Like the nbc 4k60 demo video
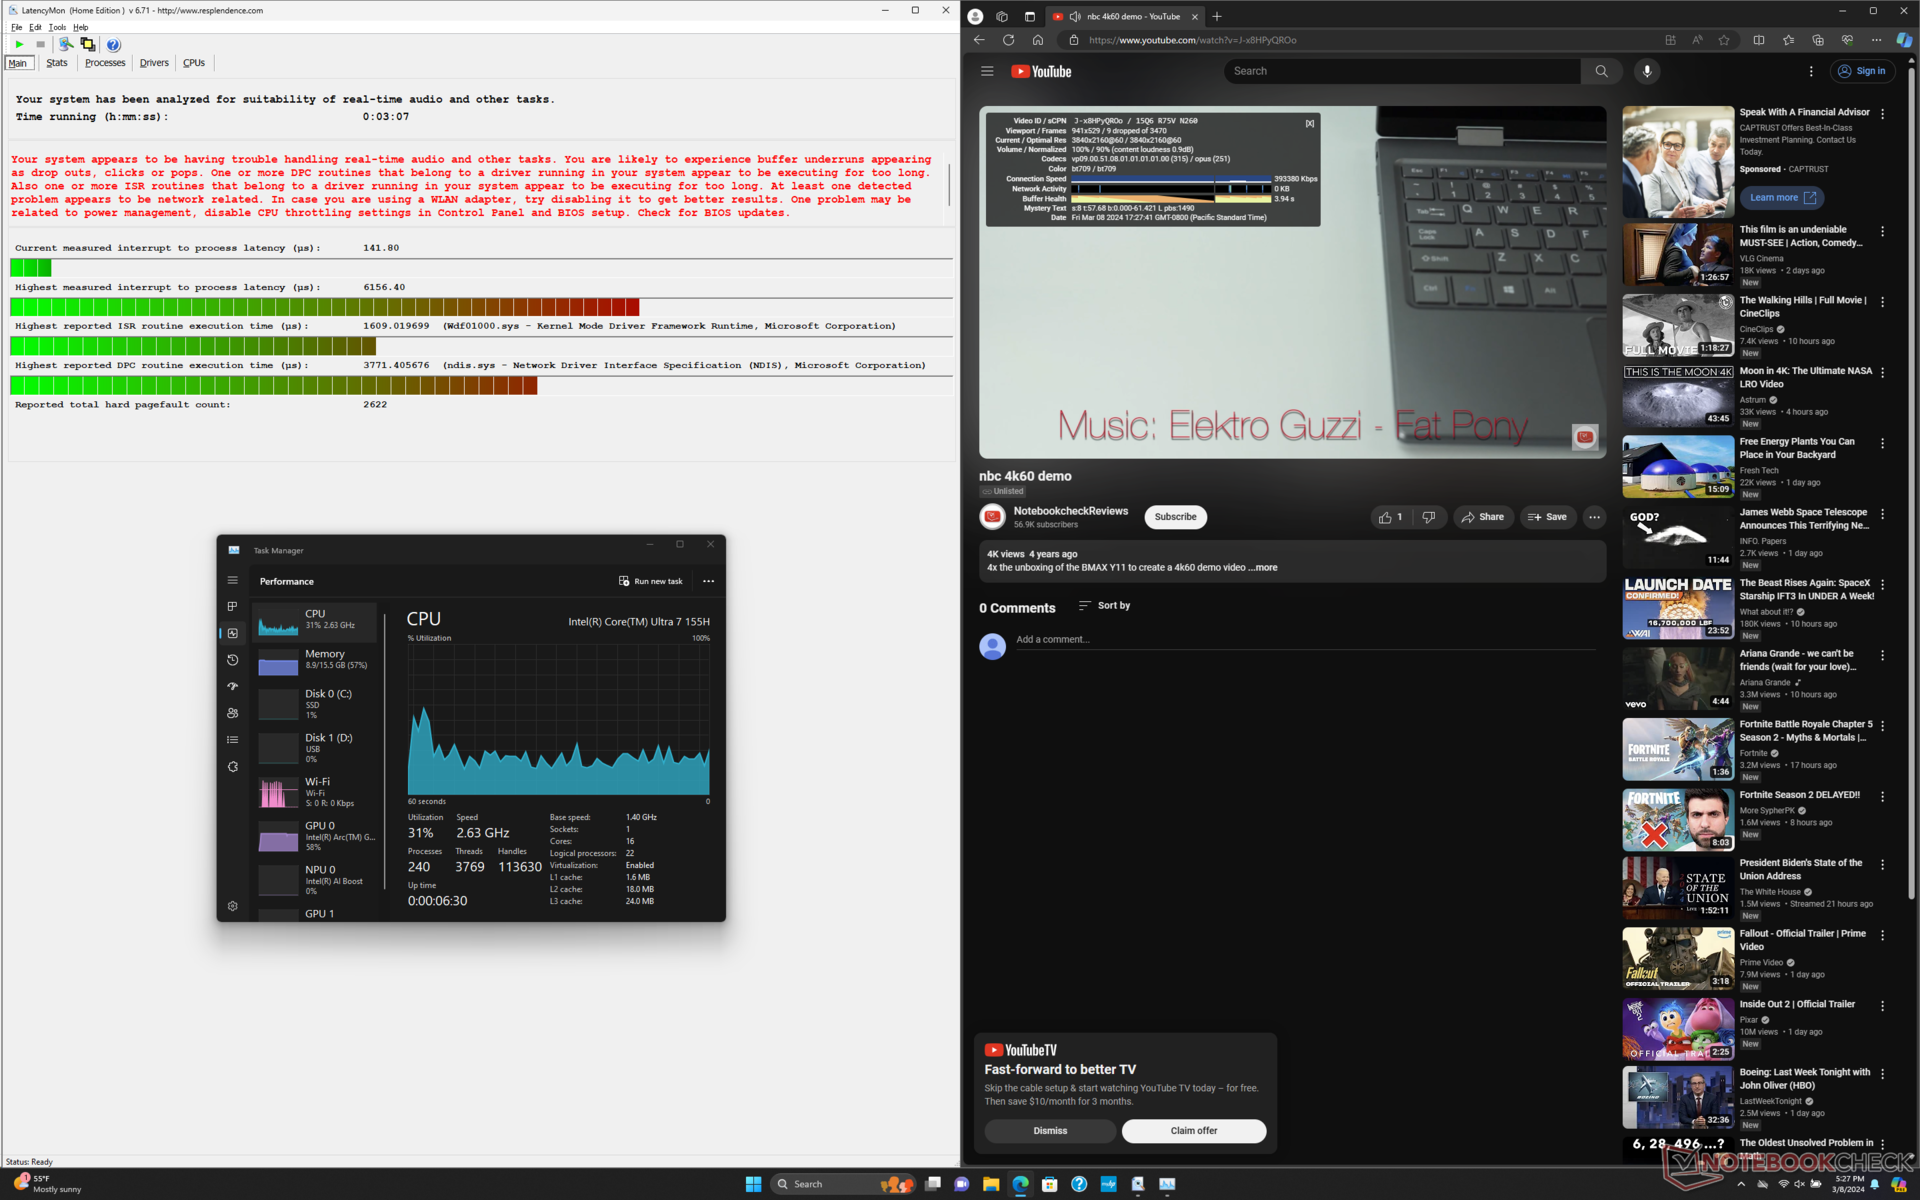The width and height of the screenshot is (1920, 1200). [1389, 517]
